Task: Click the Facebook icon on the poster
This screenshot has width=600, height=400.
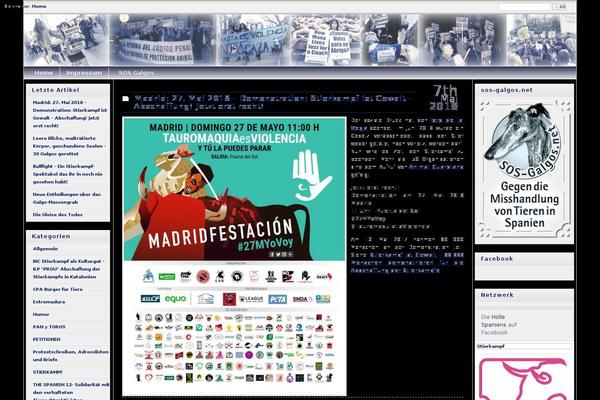Action: pyautogui.click(x=272, y=254)
